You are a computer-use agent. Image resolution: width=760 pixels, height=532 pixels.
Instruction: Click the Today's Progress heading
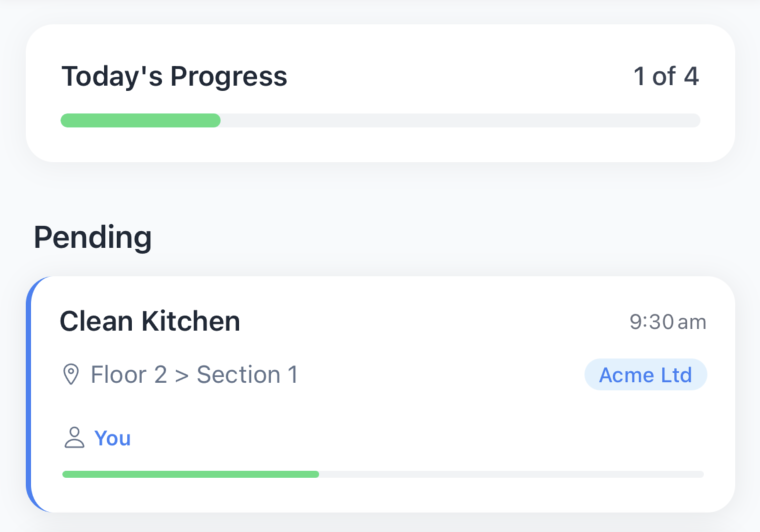(174, 77)
